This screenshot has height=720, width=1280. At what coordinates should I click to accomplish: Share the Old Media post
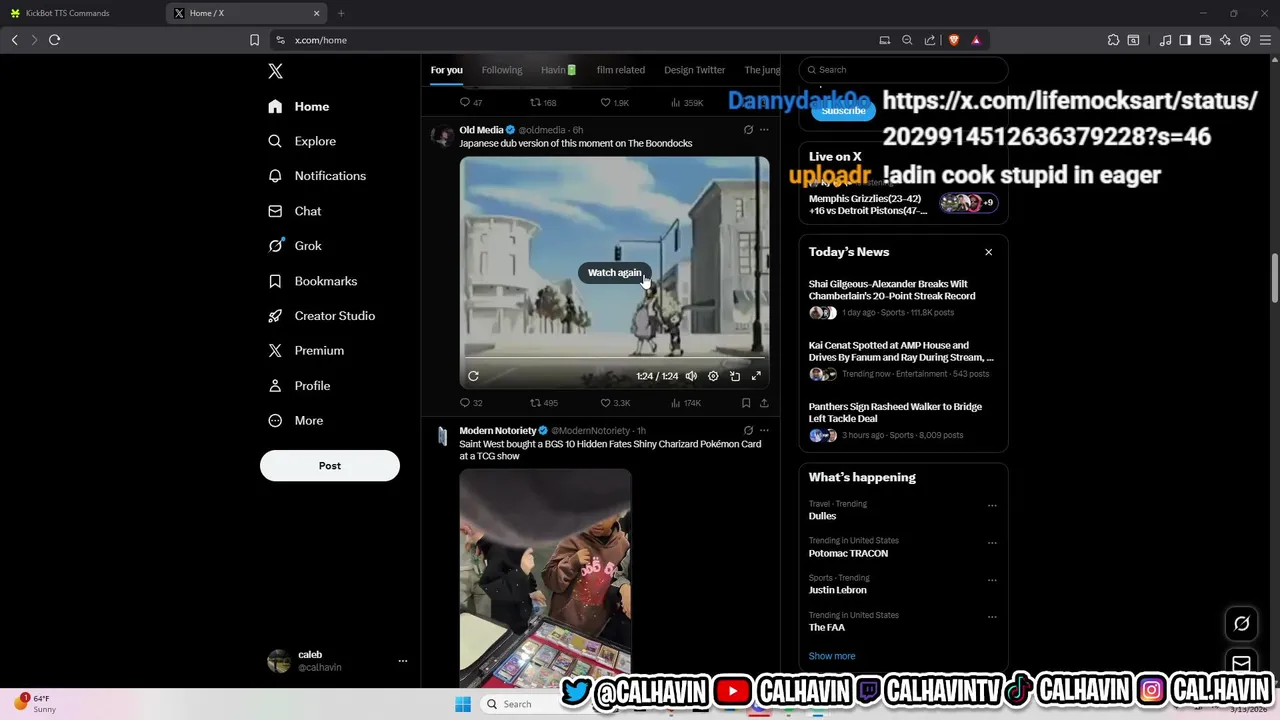pos(764,403)
